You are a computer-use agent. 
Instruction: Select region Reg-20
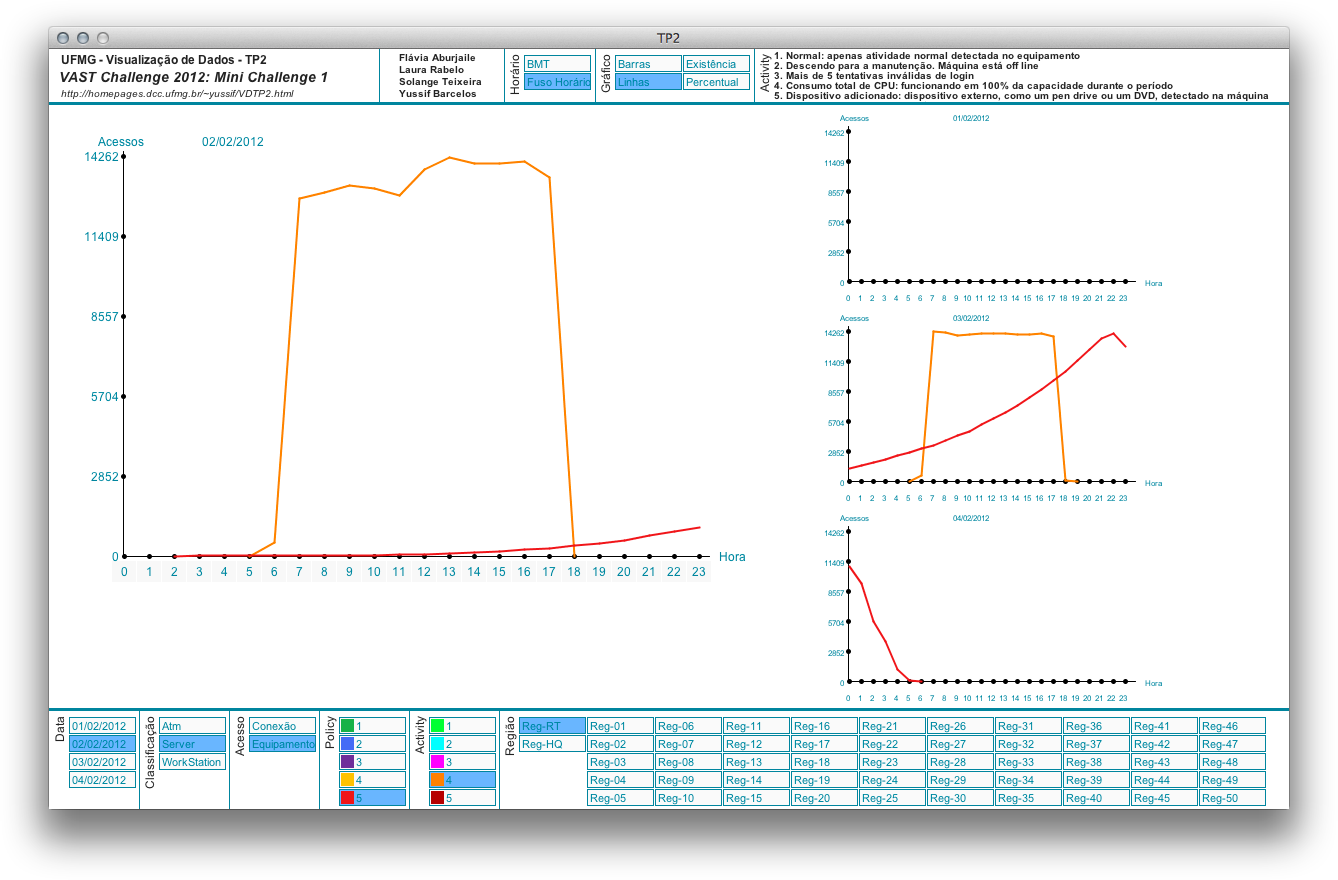(824, 798)
